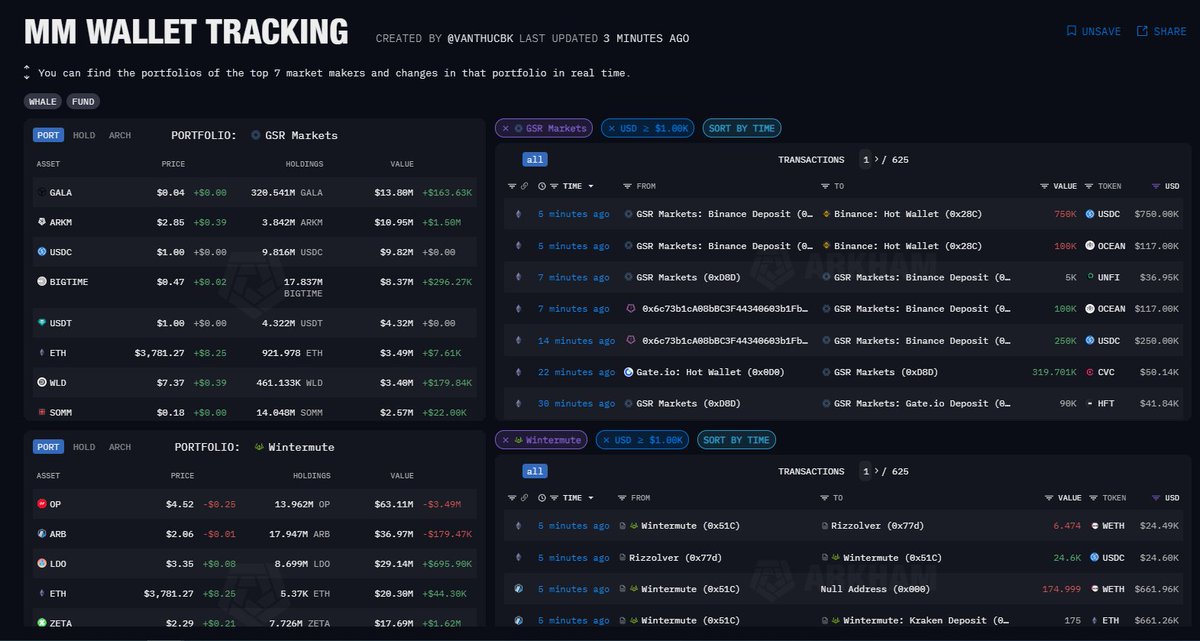Screen dimensions: 1200x641
Task: Click SORT BY TIME in GSR transactions
Action: click(x=741, y=128)
